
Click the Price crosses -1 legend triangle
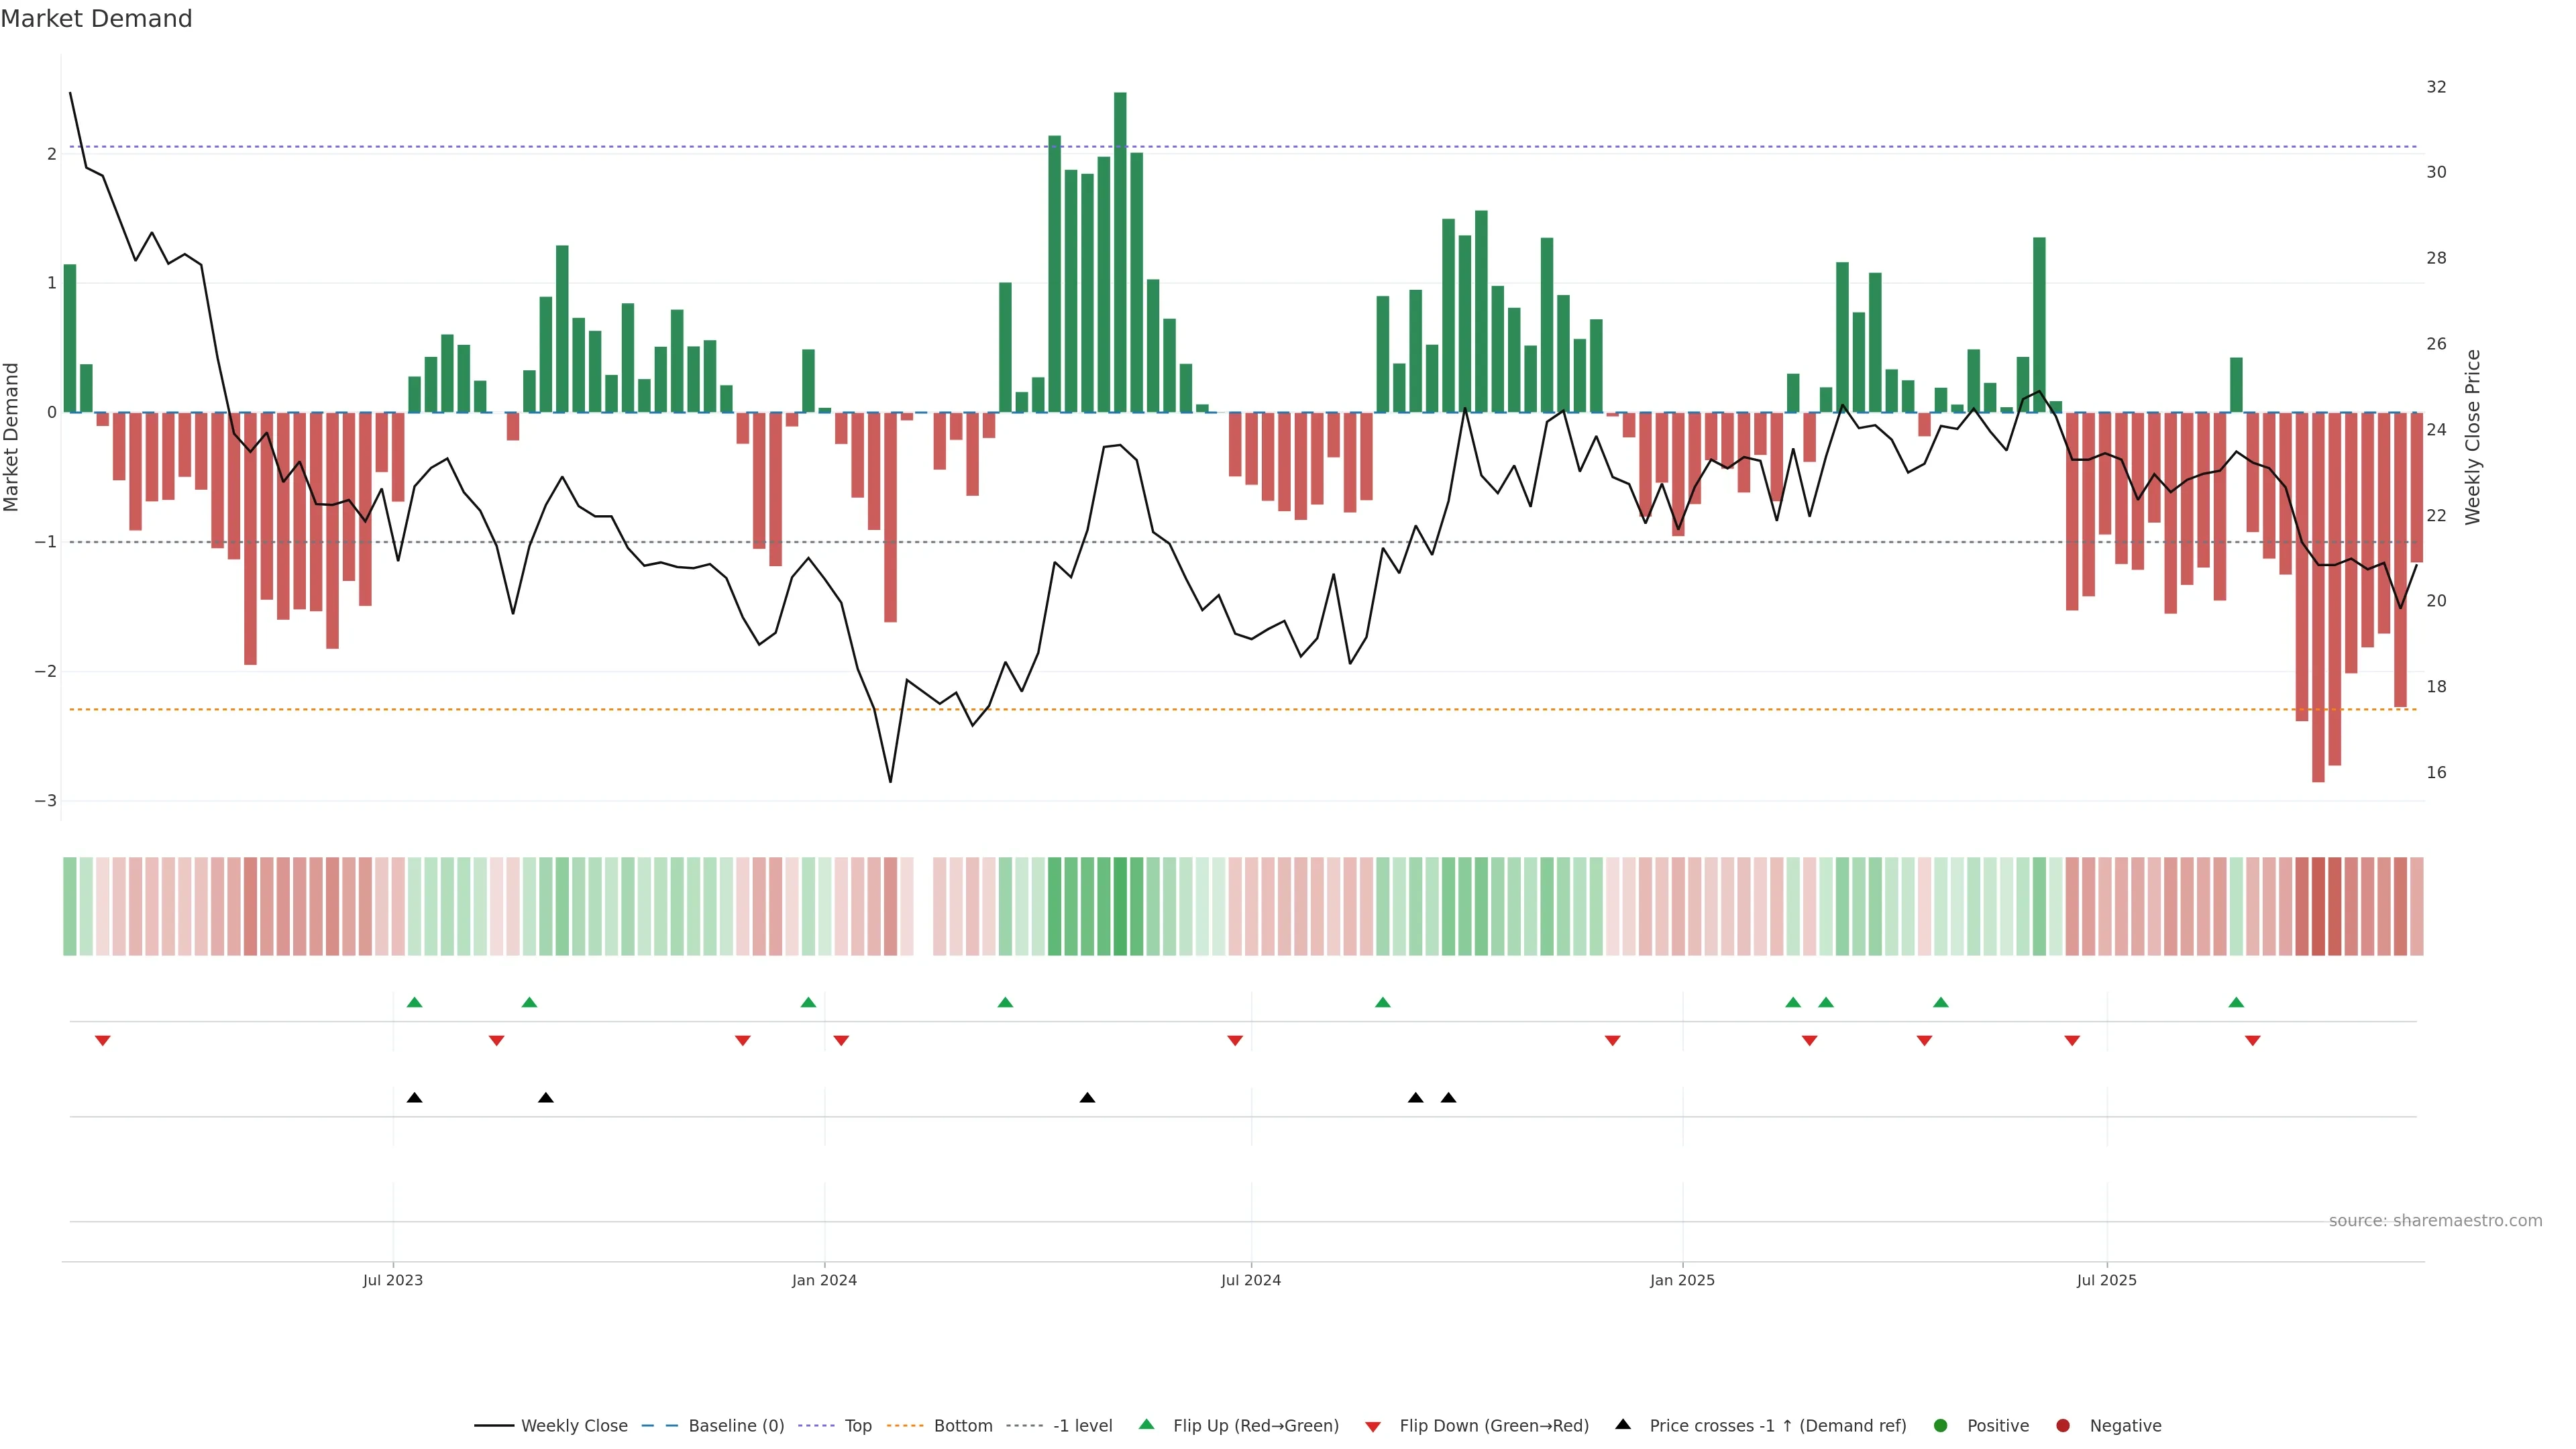click(1623, 1424)
